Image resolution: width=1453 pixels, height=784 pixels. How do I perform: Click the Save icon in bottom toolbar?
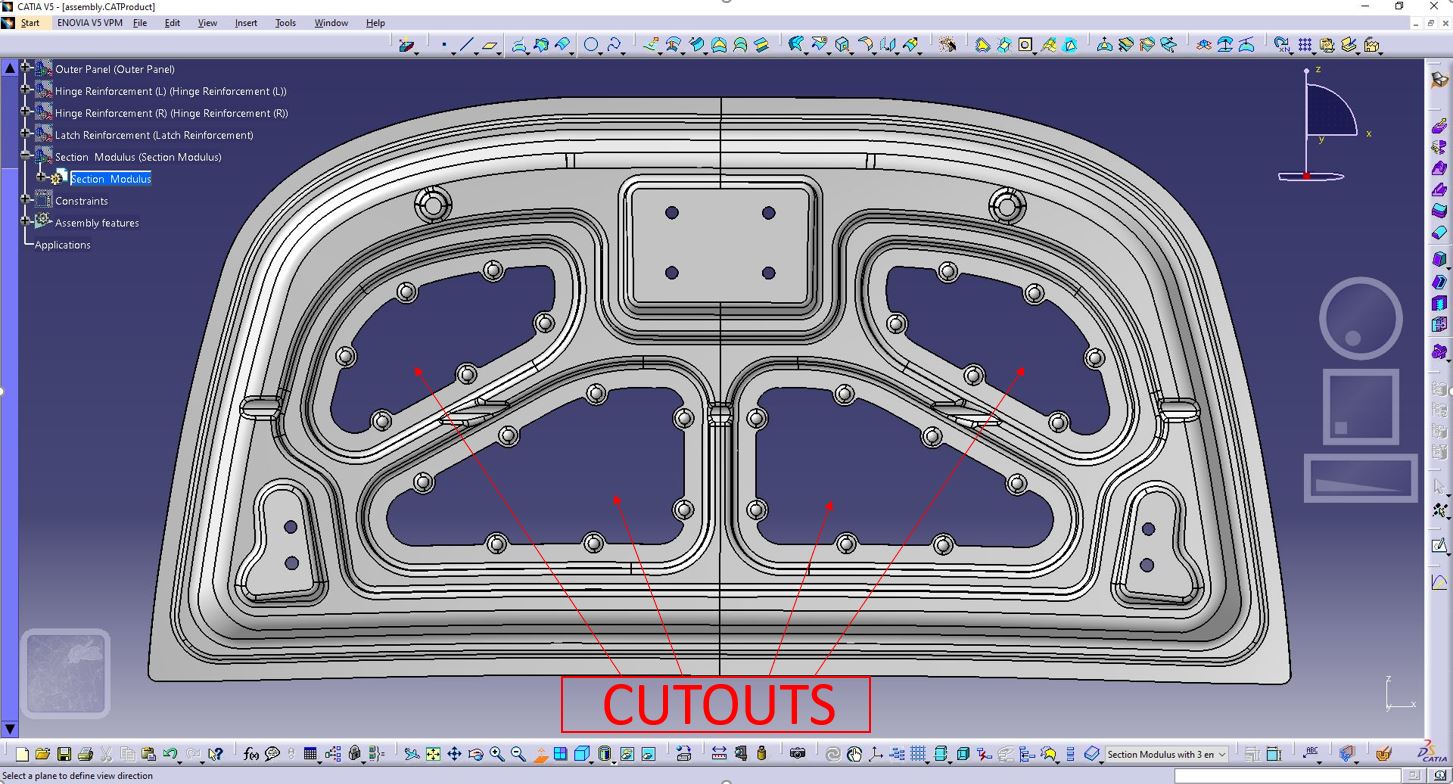(64, 754)
